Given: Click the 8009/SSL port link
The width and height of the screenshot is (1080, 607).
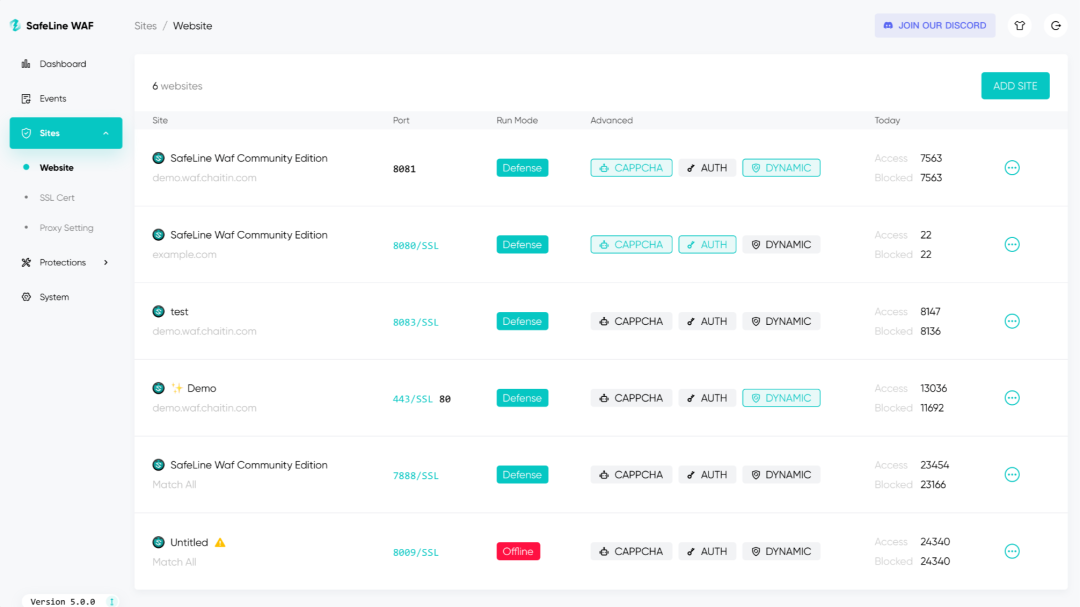Looking at the screenshot, I should tap(415, 552).
